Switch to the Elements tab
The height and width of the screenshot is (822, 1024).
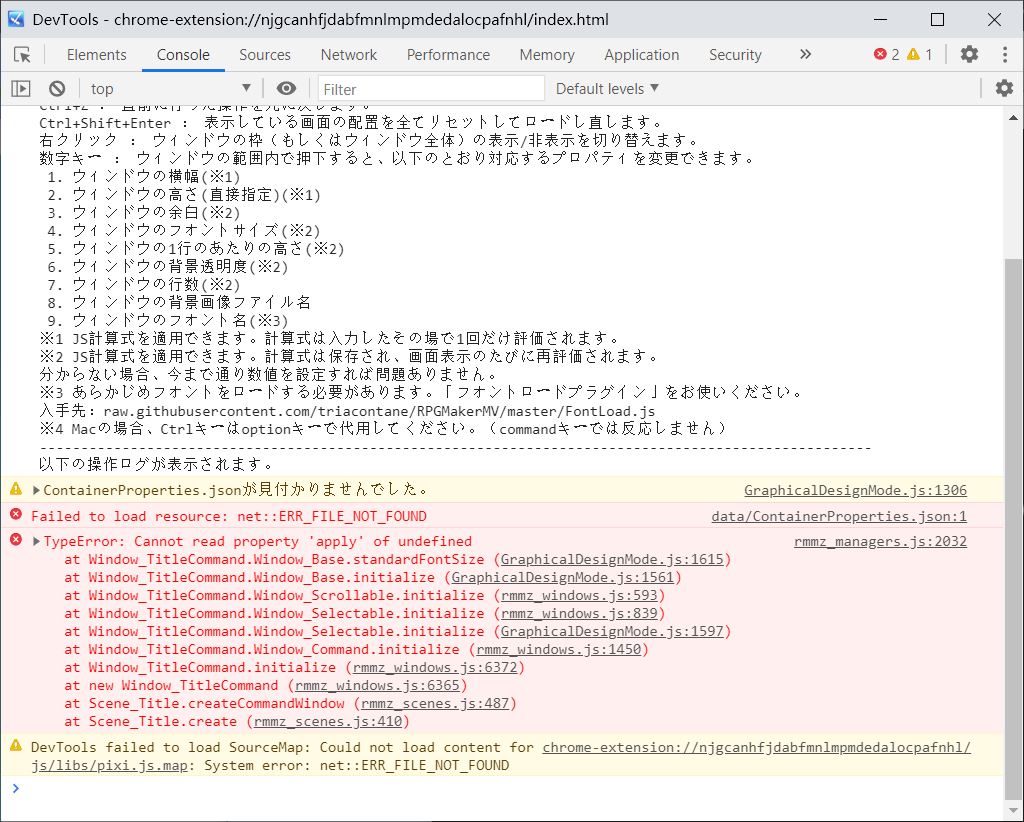click(97, 55)
